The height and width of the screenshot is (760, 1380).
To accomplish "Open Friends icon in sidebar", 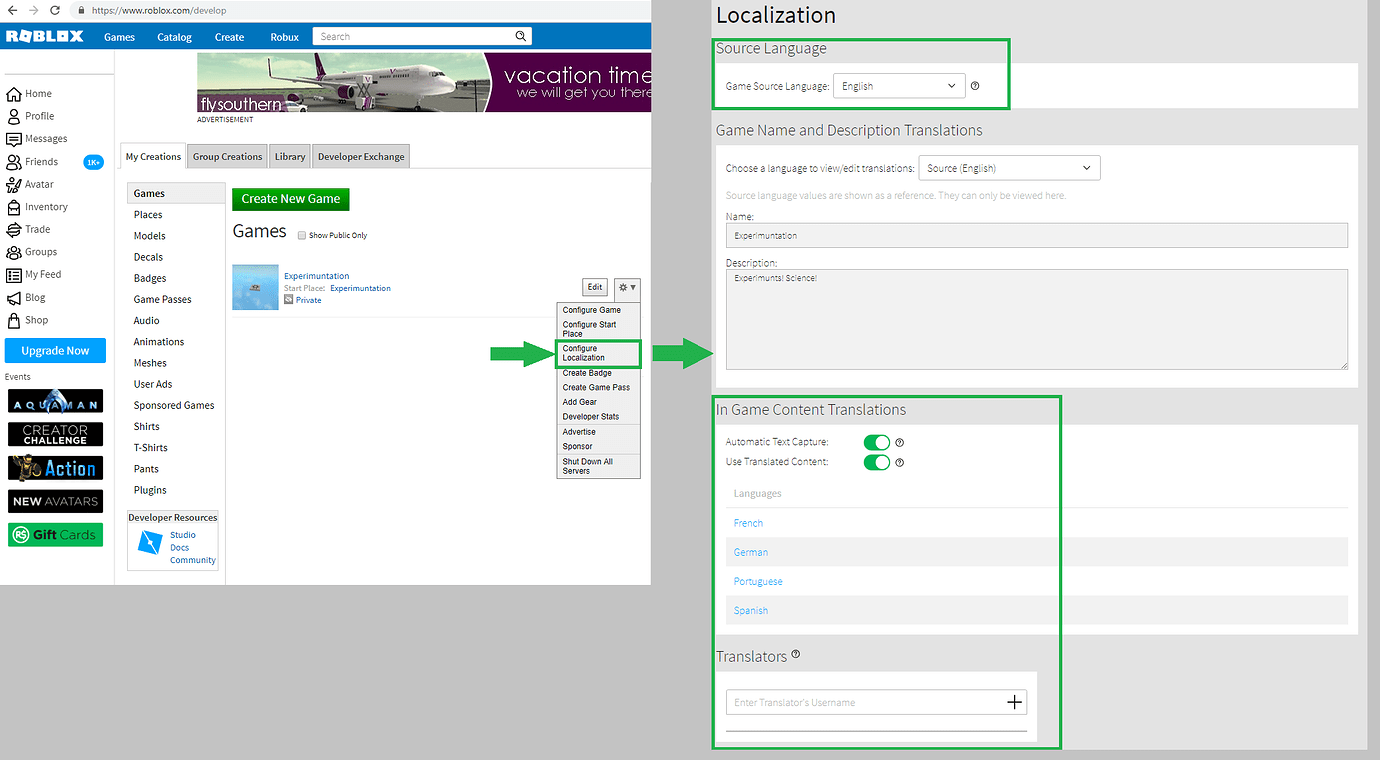I will [14, 162].
